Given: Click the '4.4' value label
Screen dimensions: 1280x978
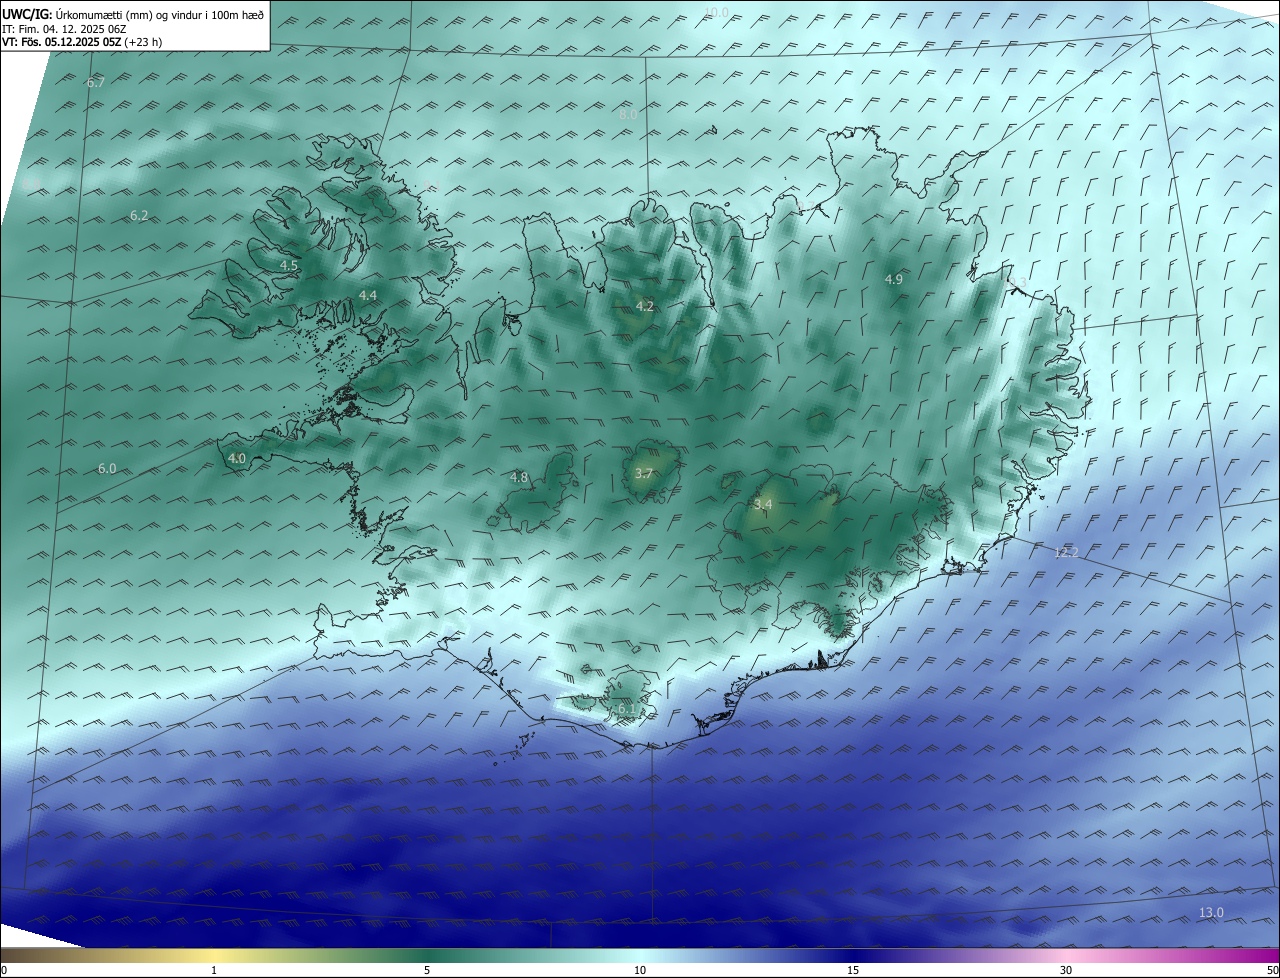Looking at the screenshot, I should point(368,295).
